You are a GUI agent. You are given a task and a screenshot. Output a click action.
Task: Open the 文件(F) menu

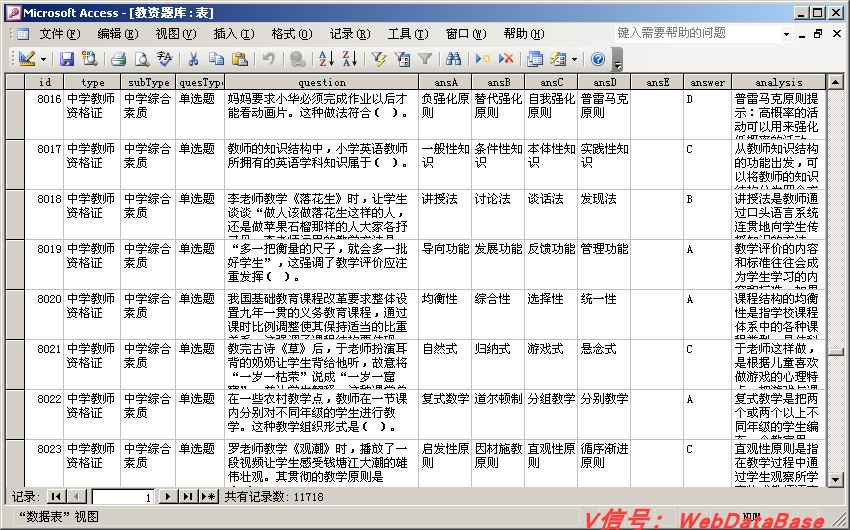pos(60,34)
